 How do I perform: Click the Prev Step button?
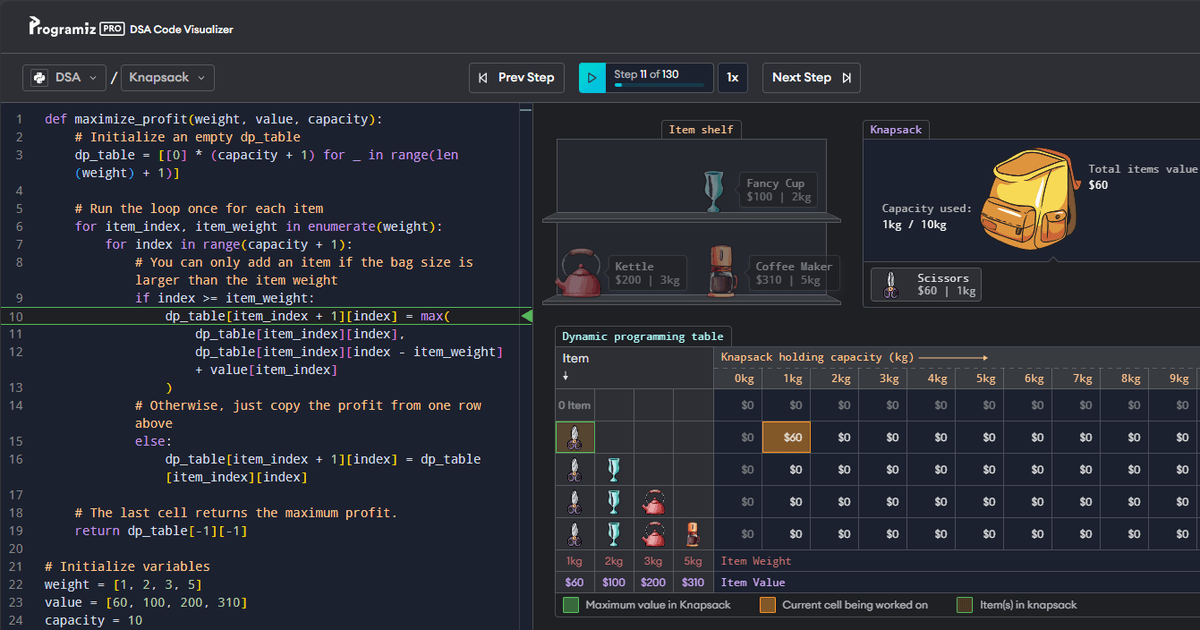tap(516, 77)
